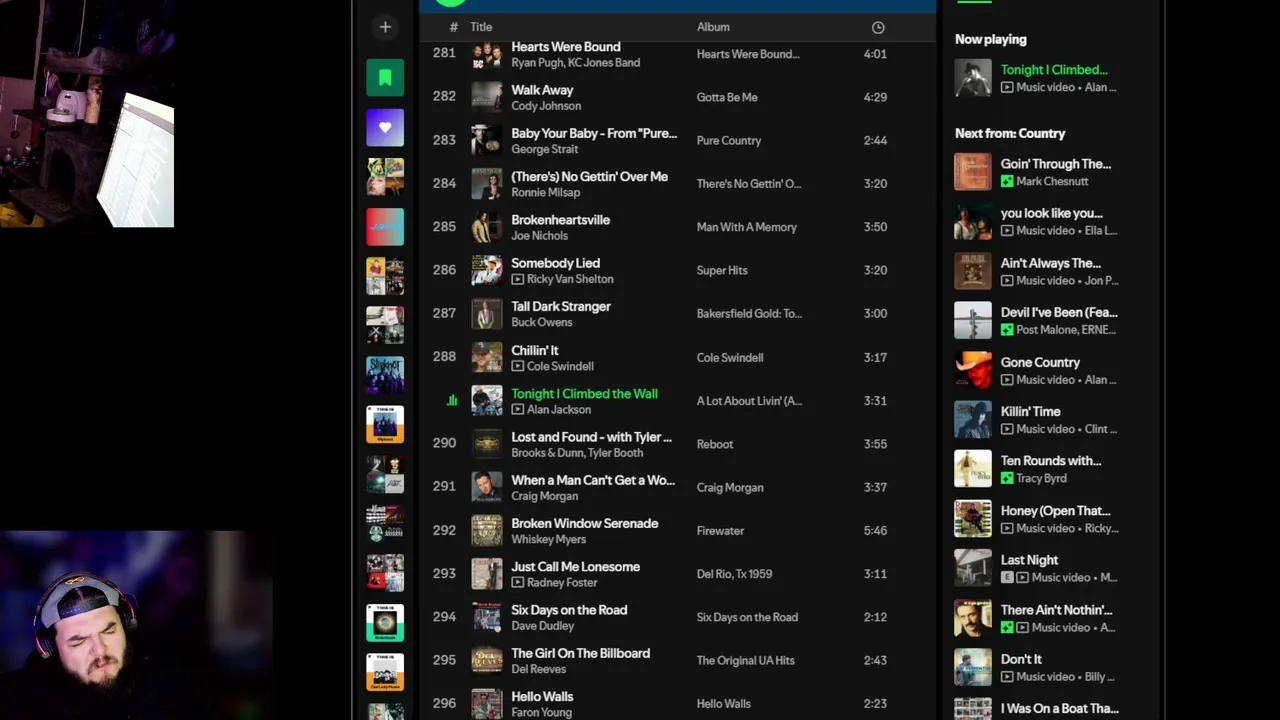
Task: Open album Super Hits
Action: pos(722,270)
